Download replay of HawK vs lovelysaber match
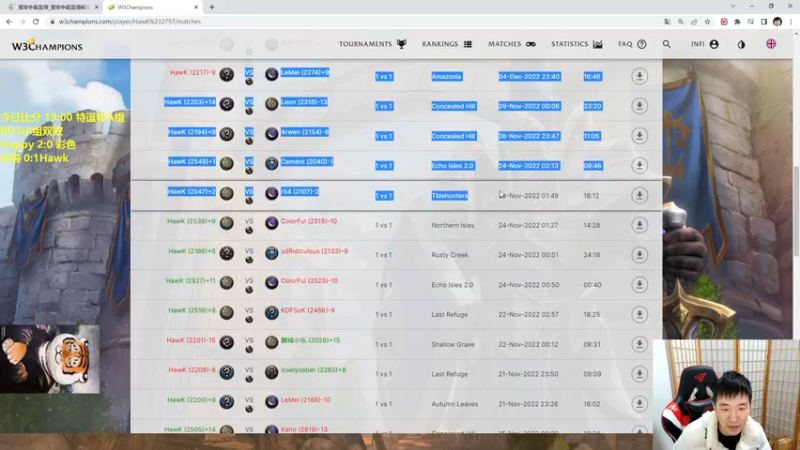 pos(639,374)
